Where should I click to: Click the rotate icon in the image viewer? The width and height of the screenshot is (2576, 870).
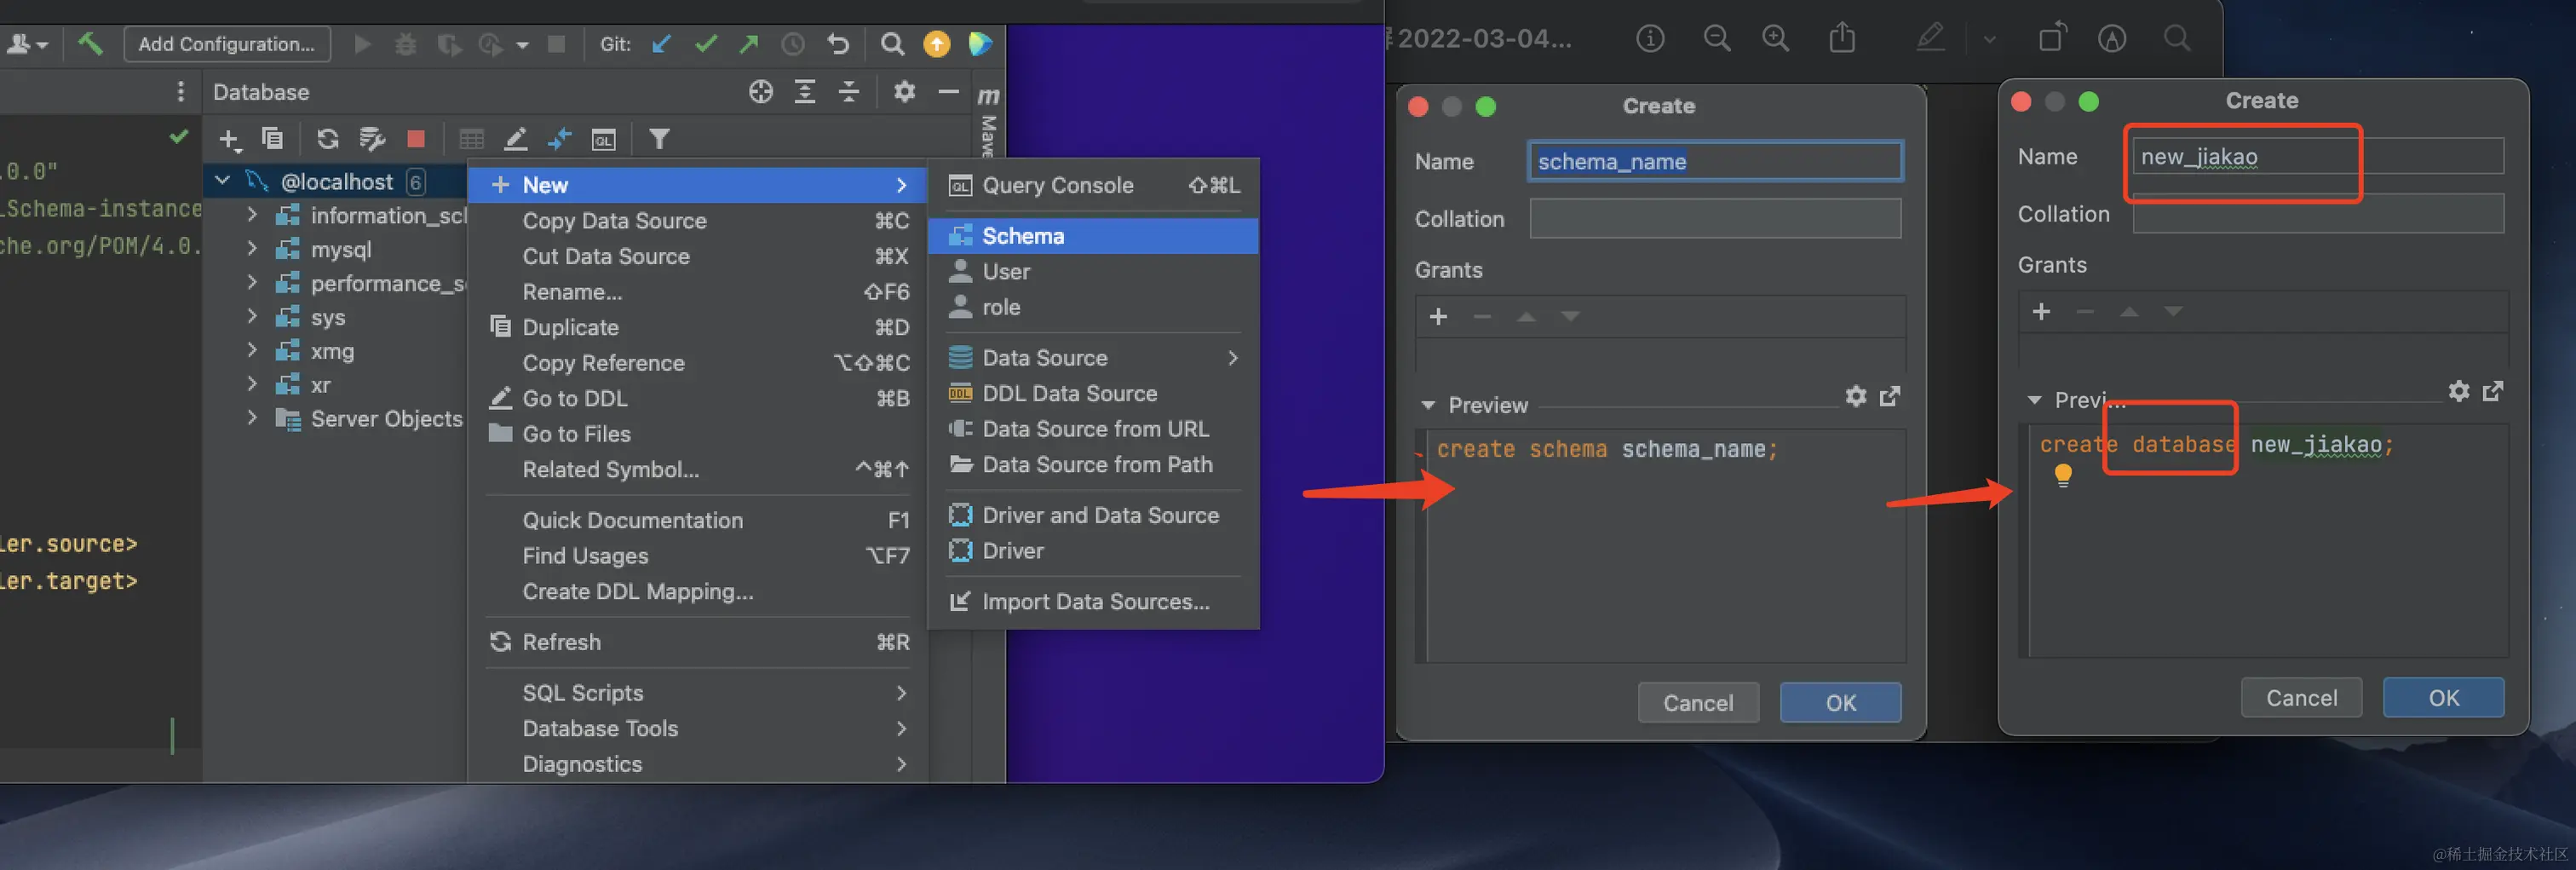pos(2051,38)
